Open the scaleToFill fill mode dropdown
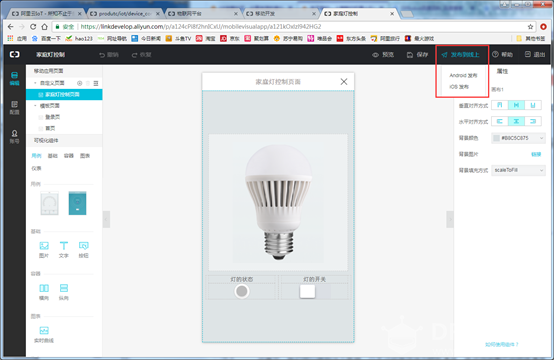The width and height of the screenshot is (554, 360). tap(518, 170)
